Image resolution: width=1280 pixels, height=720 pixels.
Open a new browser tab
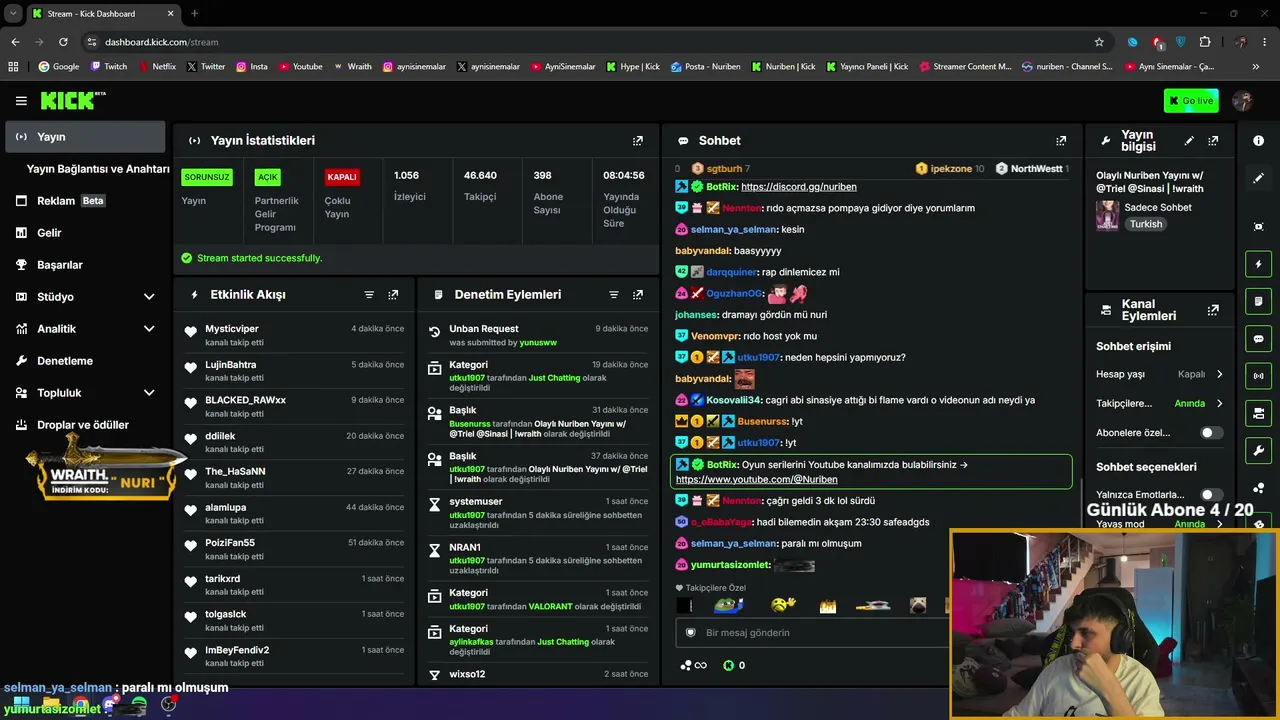(194, 13)
